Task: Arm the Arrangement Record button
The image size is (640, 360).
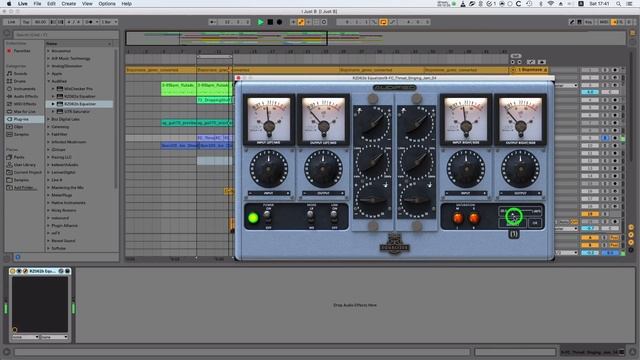Action: pyautogui.click(x=279, y=22)
